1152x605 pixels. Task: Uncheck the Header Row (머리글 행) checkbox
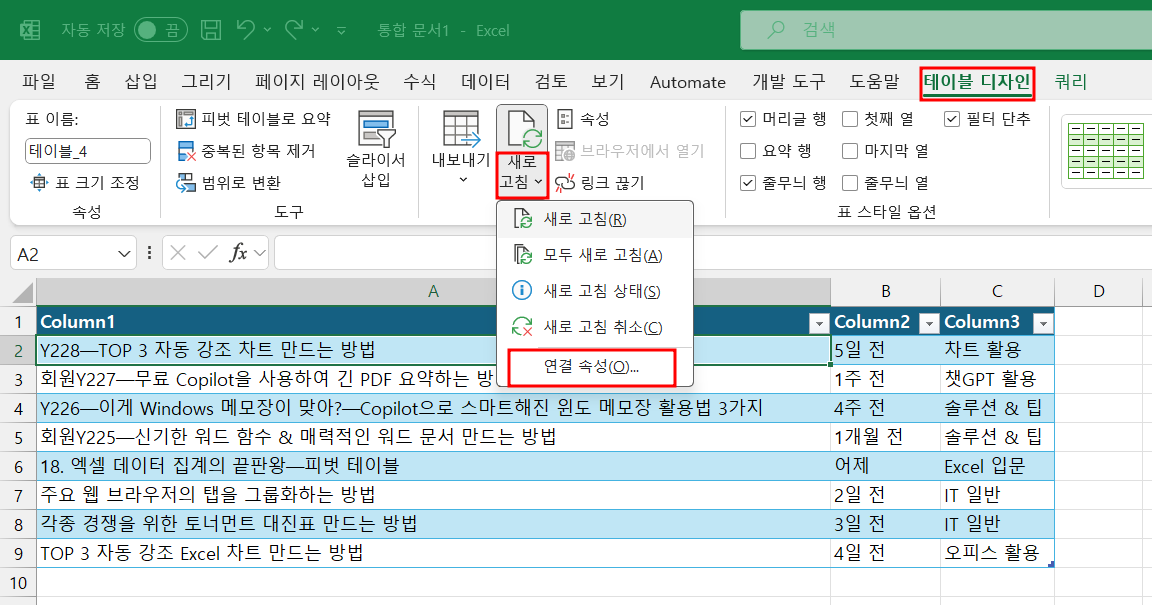tap(746, 117)
